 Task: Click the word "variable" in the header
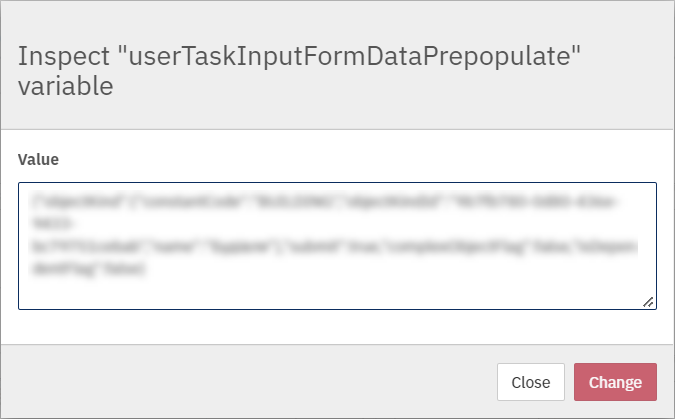tap(66, 86)
